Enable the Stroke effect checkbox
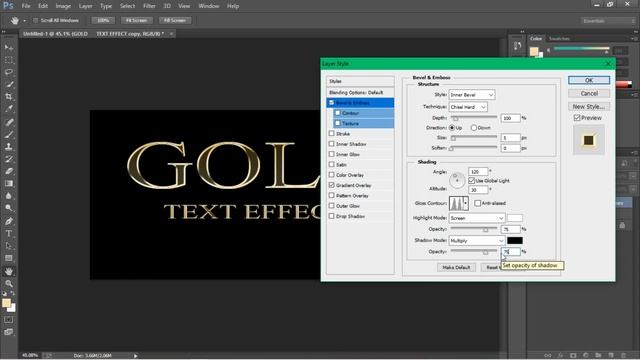 coord(331,133)
